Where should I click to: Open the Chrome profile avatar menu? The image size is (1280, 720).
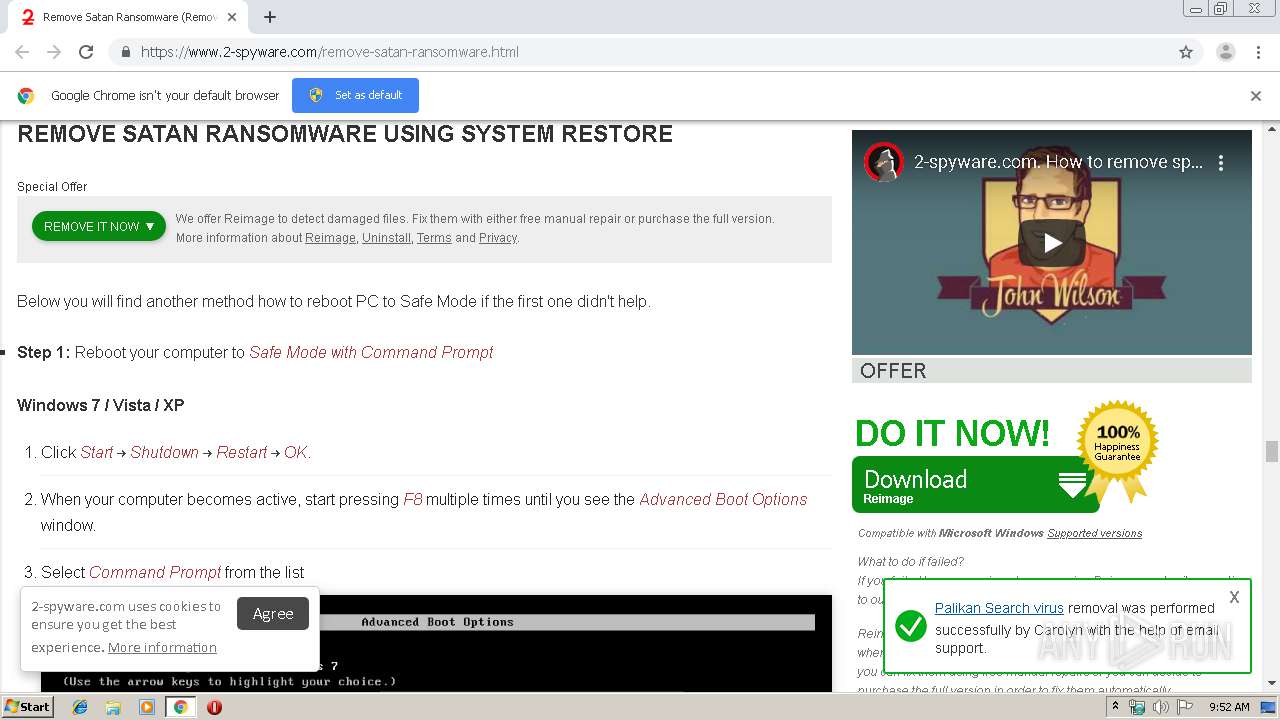(1225, 52)
